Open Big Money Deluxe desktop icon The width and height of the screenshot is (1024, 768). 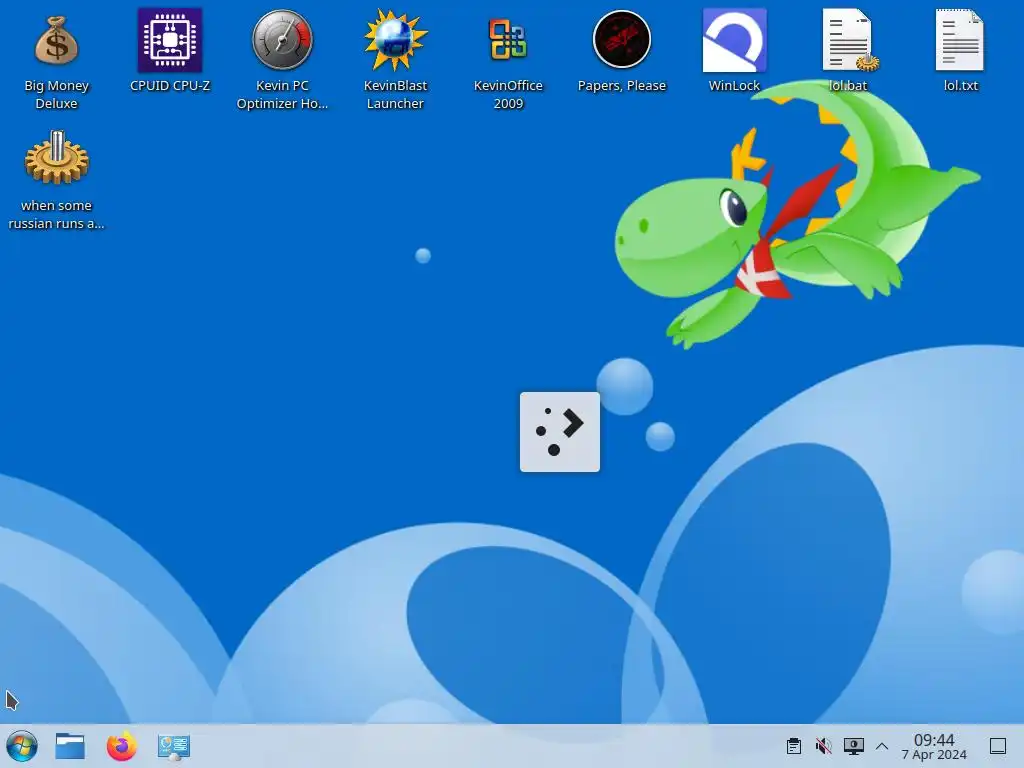coord(56,41)
